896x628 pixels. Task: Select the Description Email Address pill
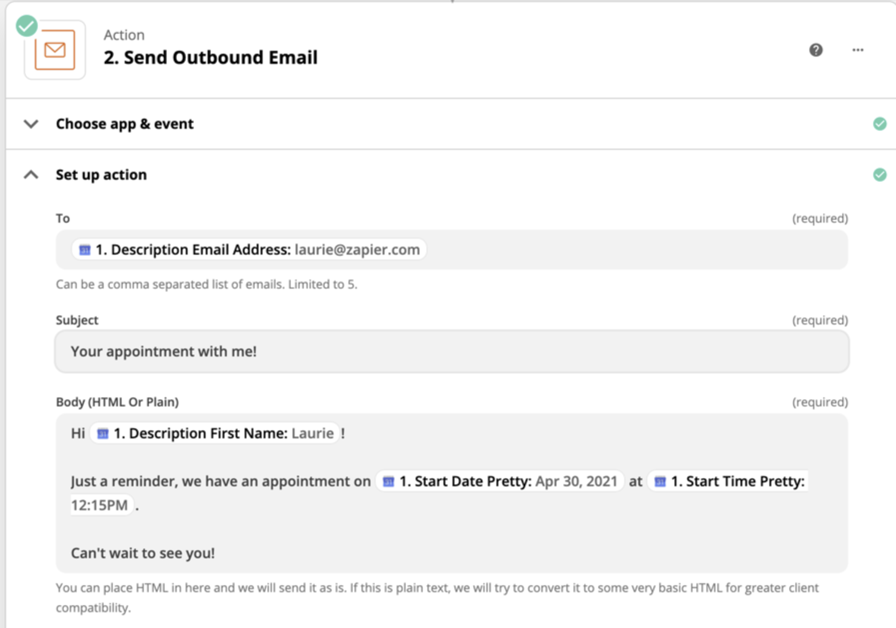[250, 250]
